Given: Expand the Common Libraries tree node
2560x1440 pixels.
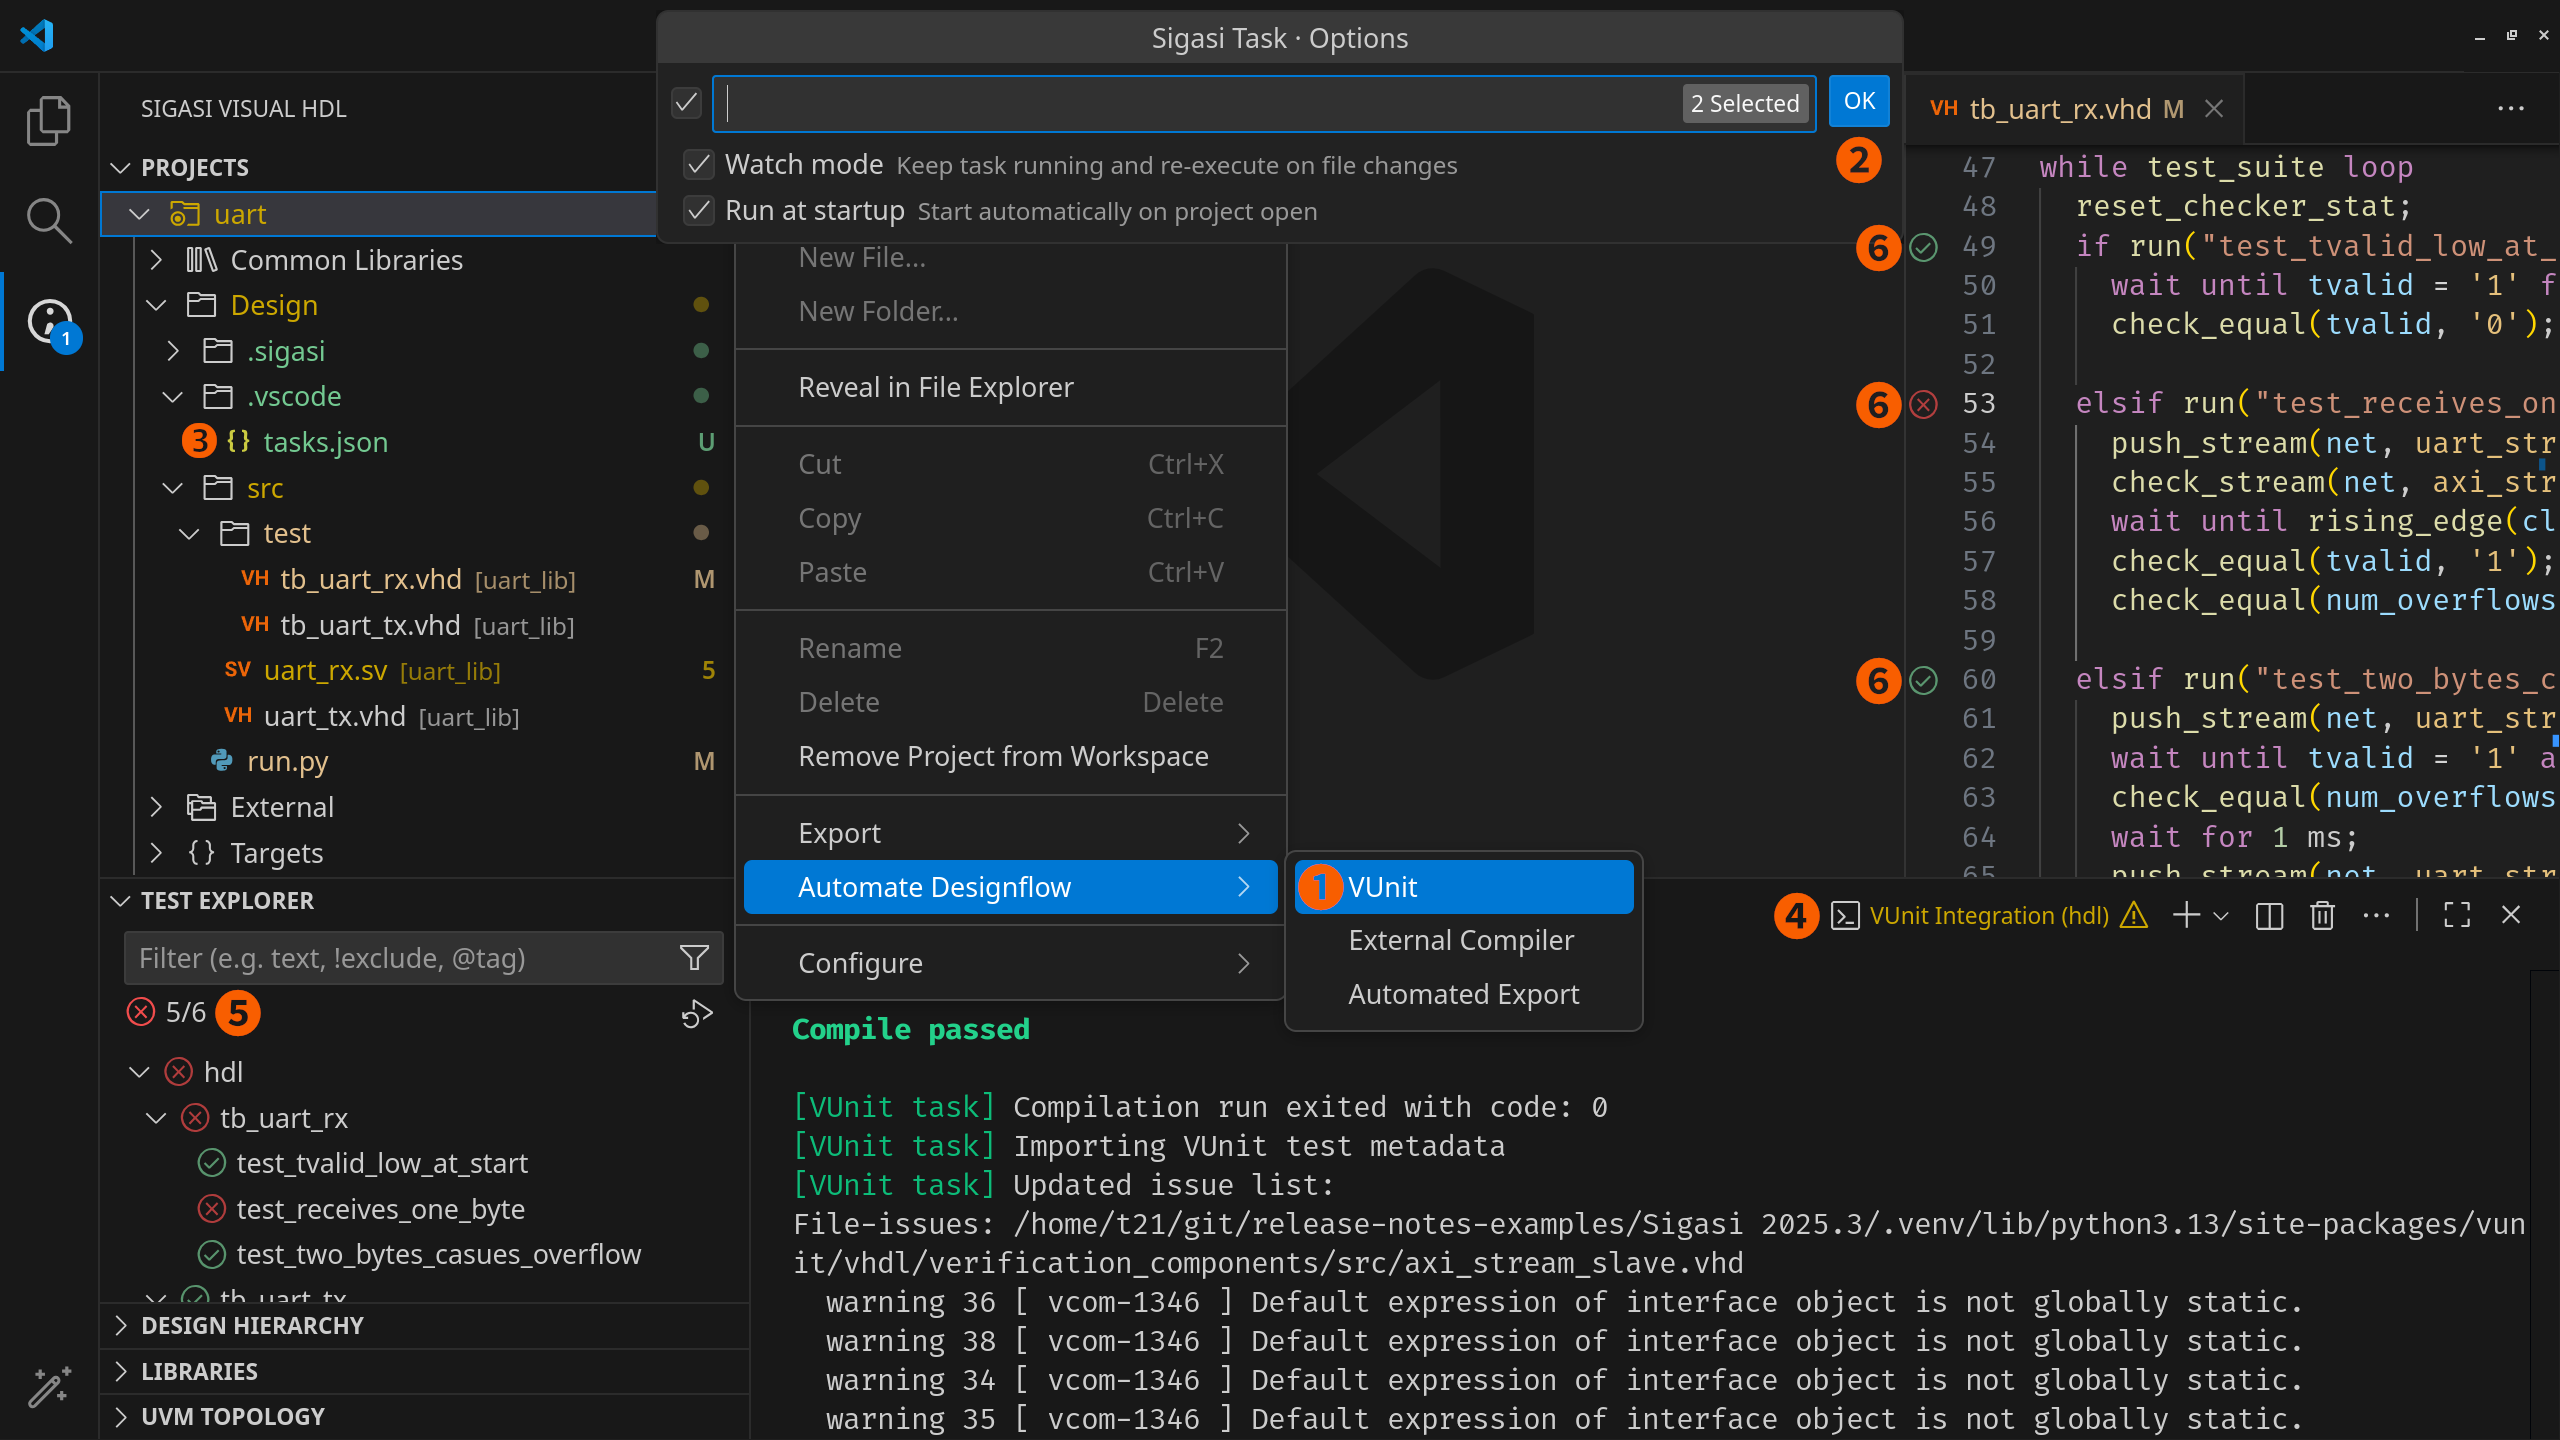Looking at the screenshot, I should click(156, 260).
